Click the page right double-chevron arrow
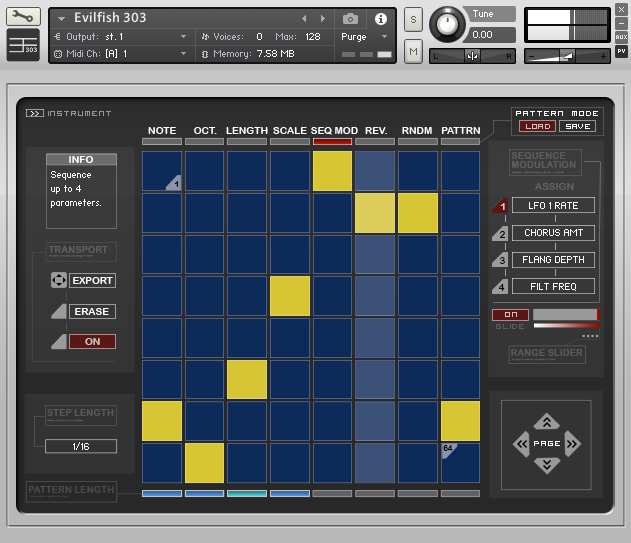The width and height of the screenshot is (631, 543). coord(572,443)
